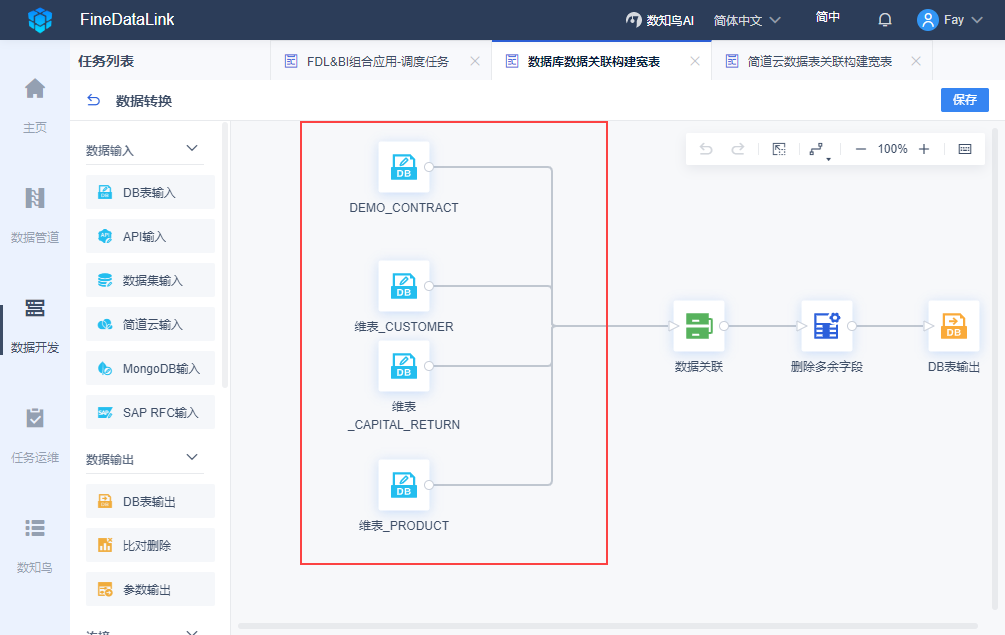
Task: Select the DB表输出 node on canvas
Action: click(954, 326)
